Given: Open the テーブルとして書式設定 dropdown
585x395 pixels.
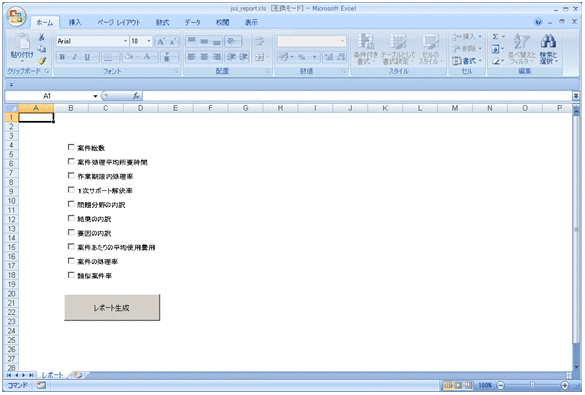Looking at the screenshot, I should tap(398, 49).
